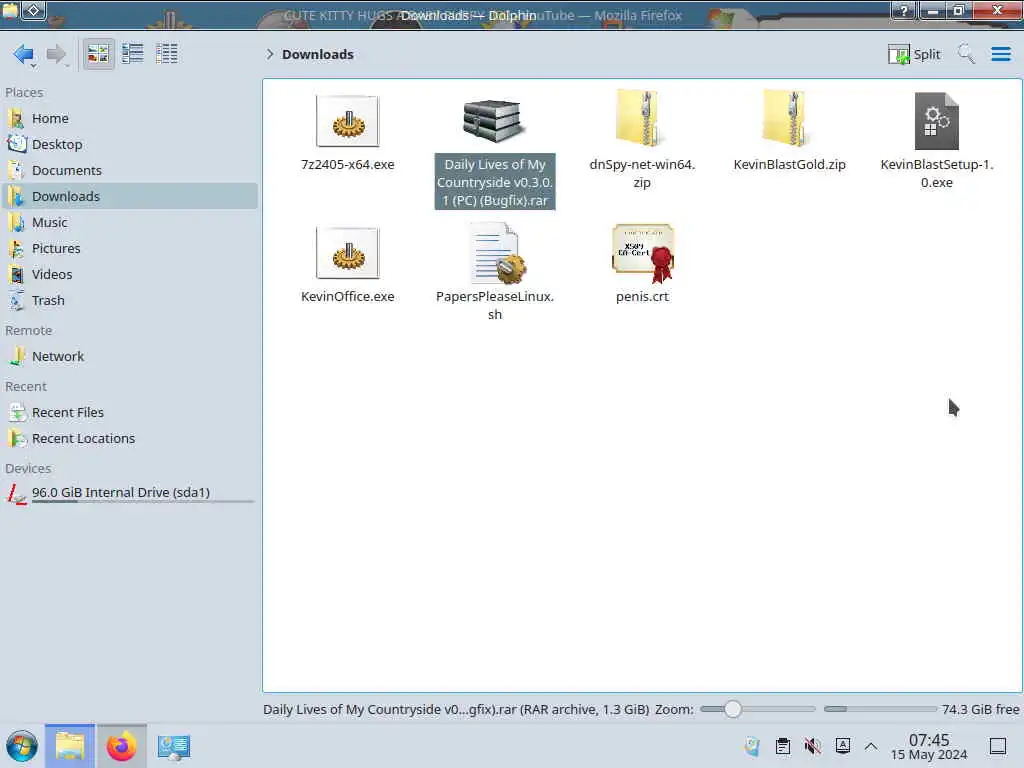Open Trash in Places

pyautogui.click(x=130, y=301)
